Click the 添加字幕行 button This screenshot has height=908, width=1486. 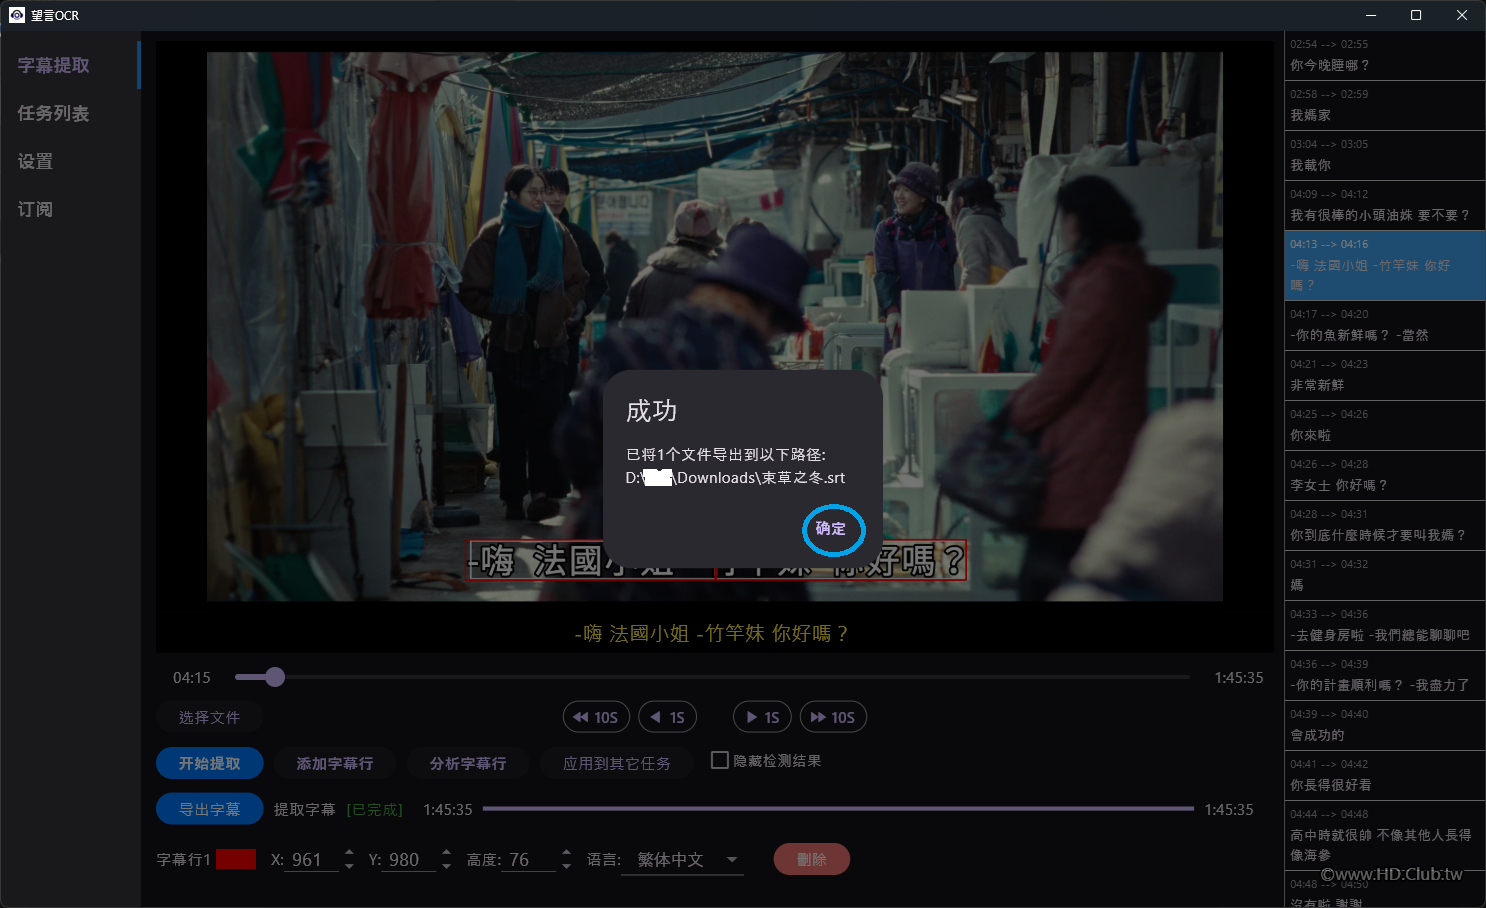click(x=335, y=763)
